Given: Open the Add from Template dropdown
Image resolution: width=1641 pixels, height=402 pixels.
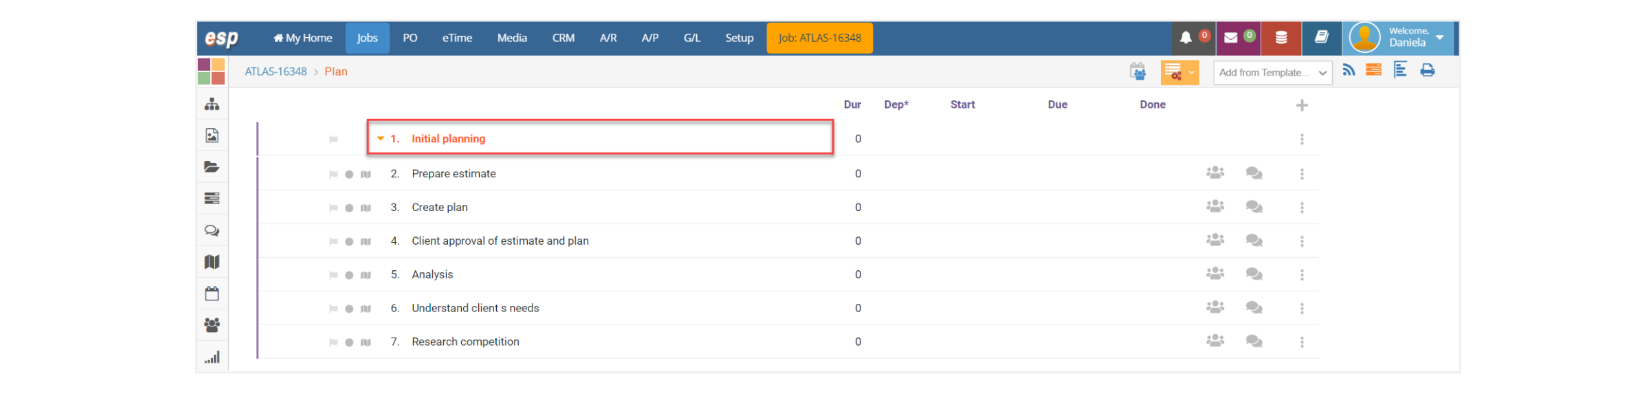Looking at the screenshot, I should click(1273, 72).
